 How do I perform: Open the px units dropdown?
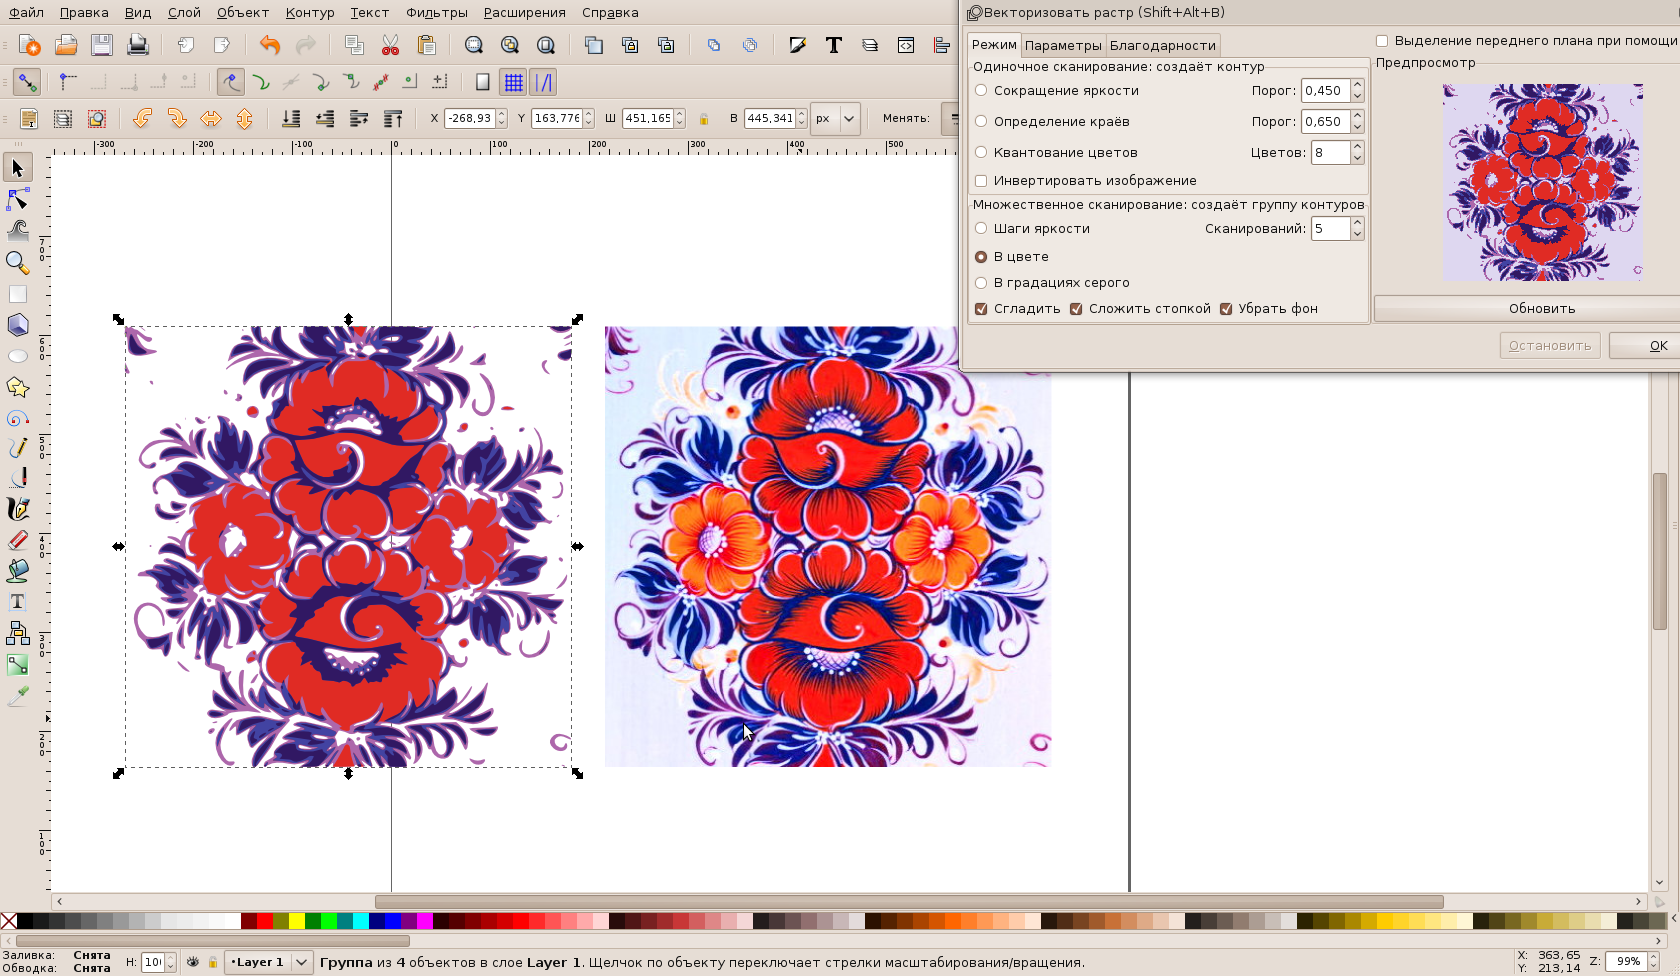836,119
